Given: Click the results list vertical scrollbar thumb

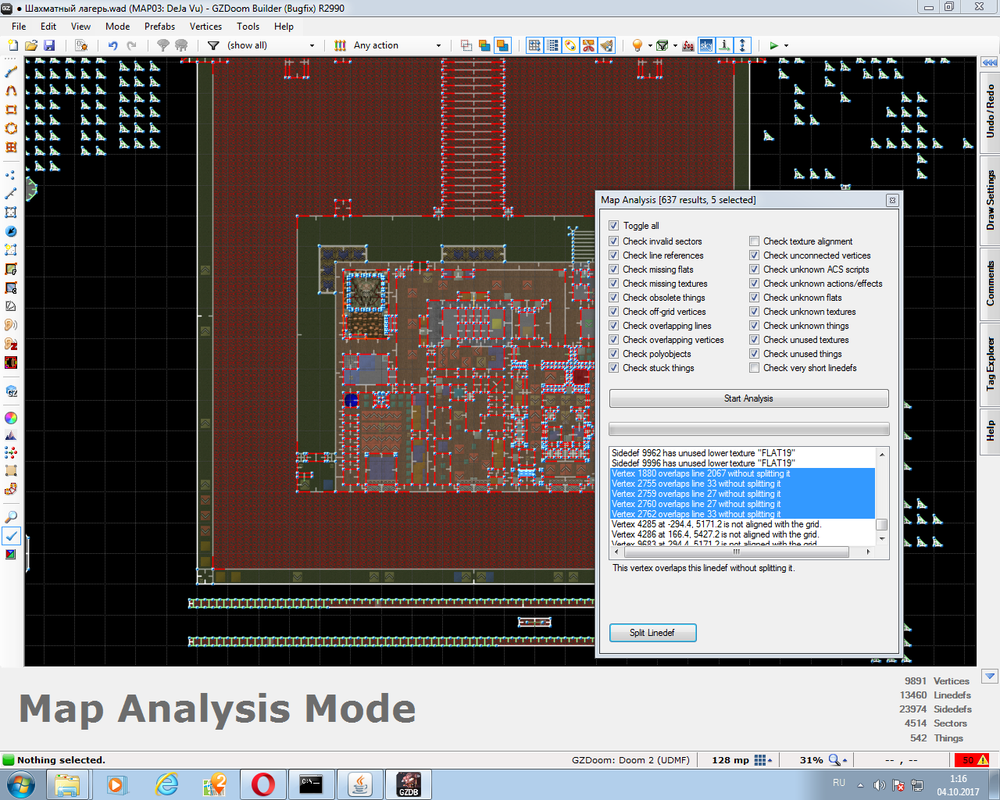Looking at the screenshot, I should [881, 524].
